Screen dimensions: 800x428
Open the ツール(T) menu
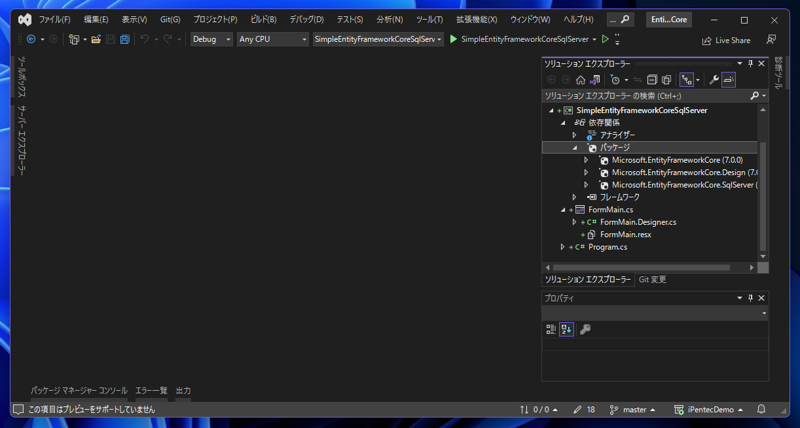[429, 20]
